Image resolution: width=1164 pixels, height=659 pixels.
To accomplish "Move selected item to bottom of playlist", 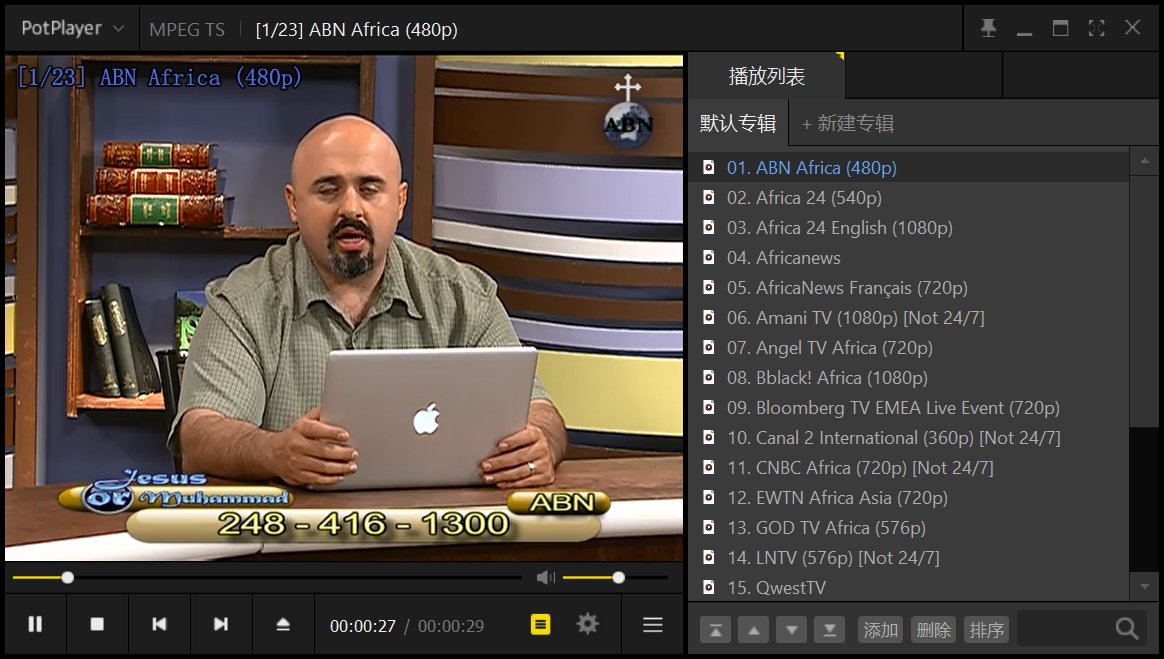I will click(829, 630).
